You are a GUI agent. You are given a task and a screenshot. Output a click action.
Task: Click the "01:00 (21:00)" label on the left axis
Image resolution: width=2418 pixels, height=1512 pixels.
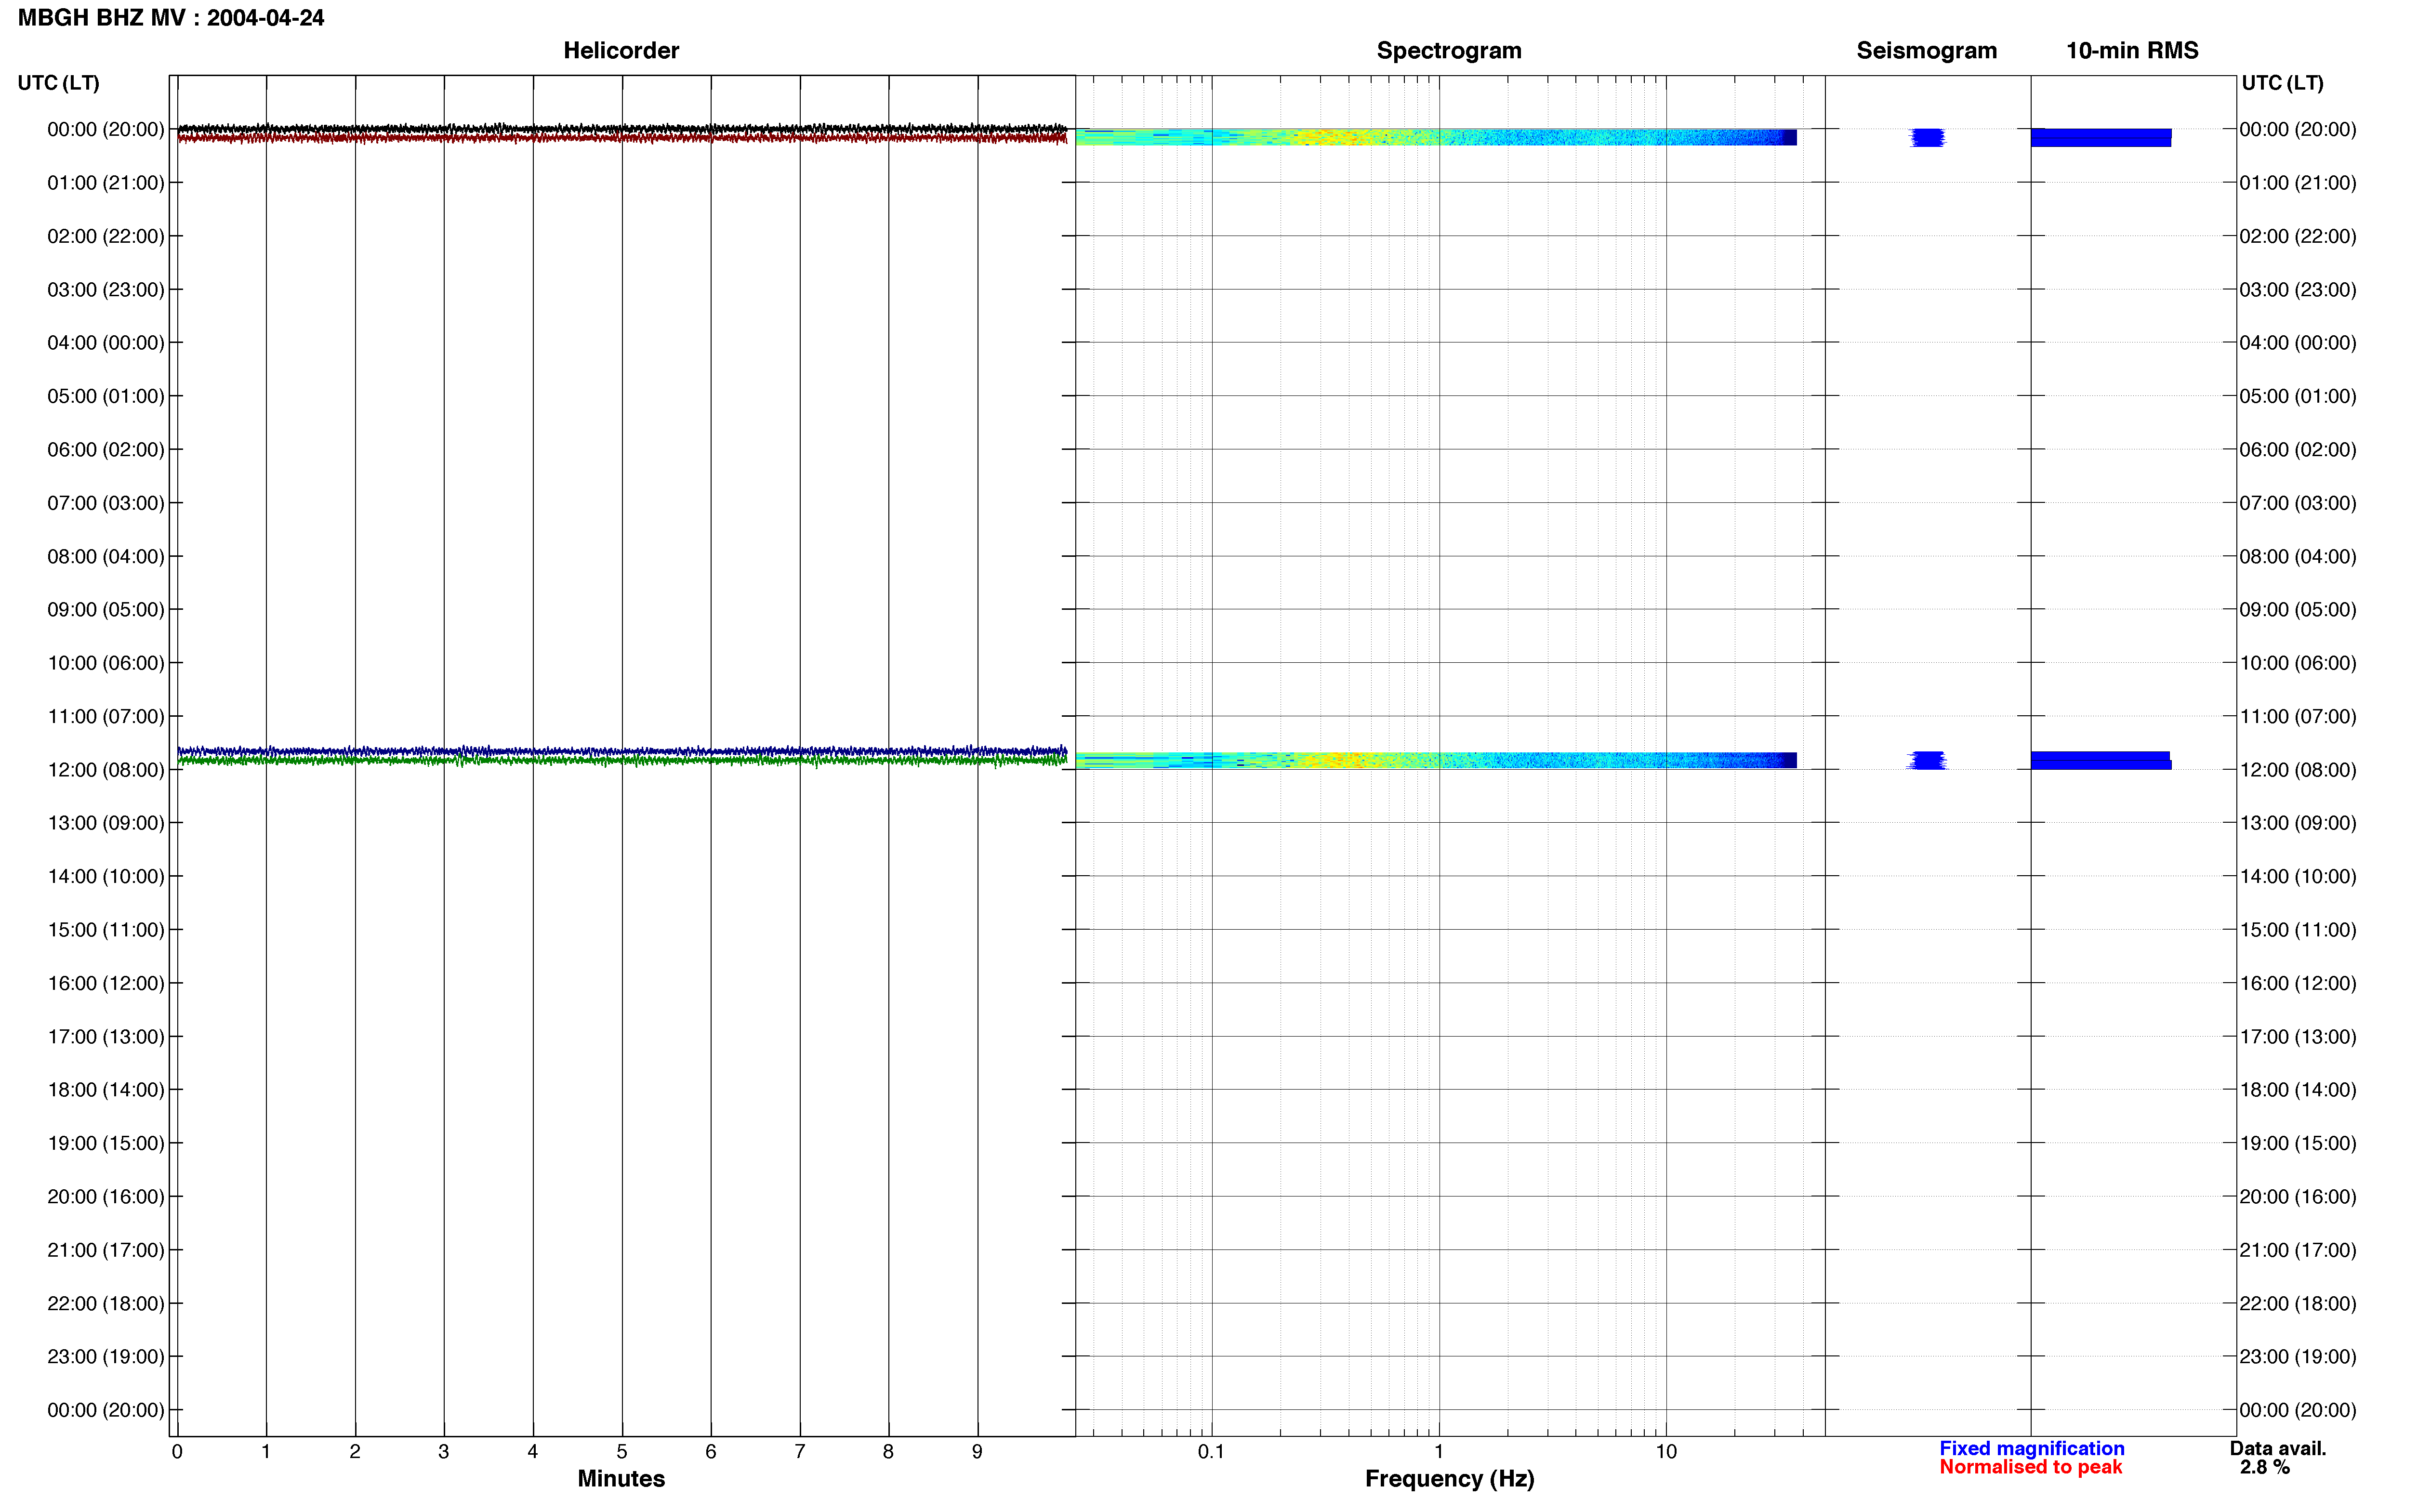[106, 183]
